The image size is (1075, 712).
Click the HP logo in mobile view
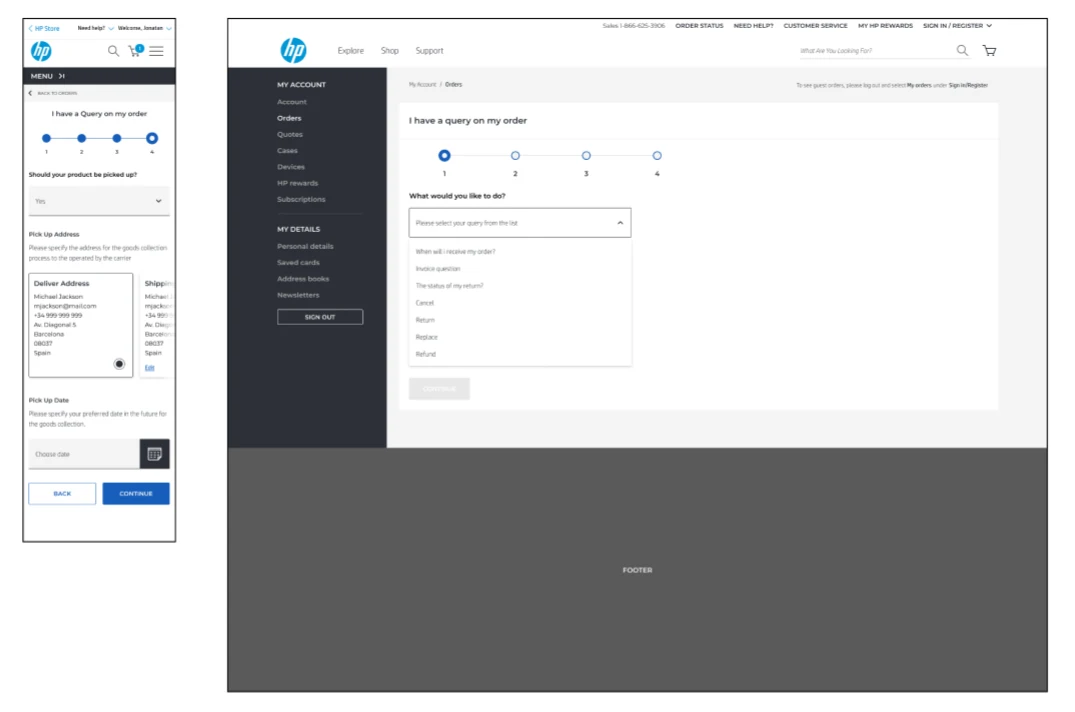click(x=41, y=51)
